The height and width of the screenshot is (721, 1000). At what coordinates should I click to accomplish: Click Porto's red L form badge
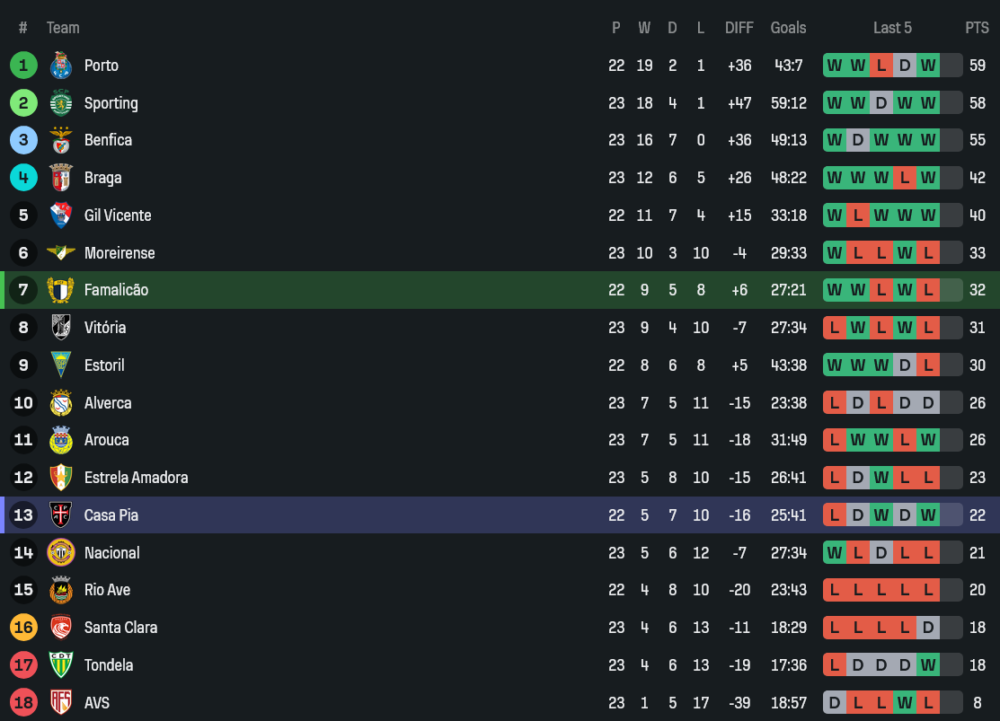[x=881, y=66]
